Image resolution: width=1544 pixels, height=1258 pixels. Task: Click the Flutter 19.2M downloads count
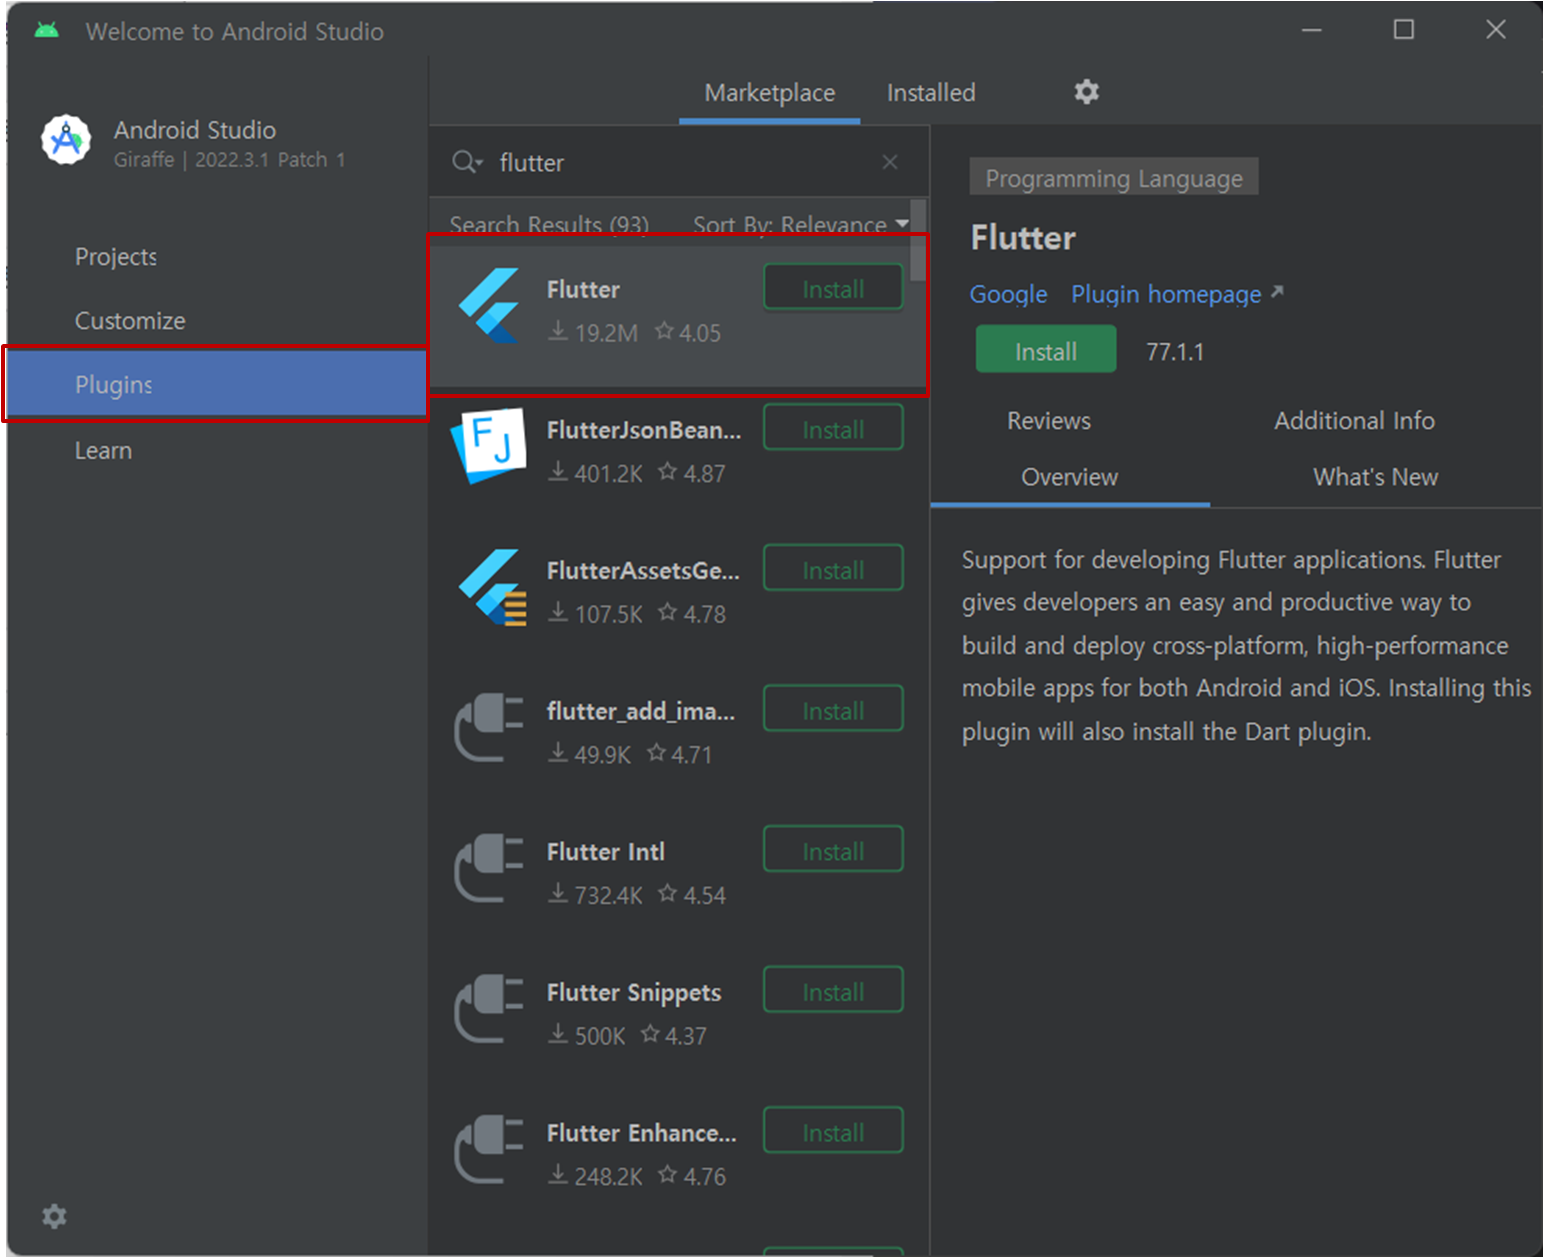[593, 333]
